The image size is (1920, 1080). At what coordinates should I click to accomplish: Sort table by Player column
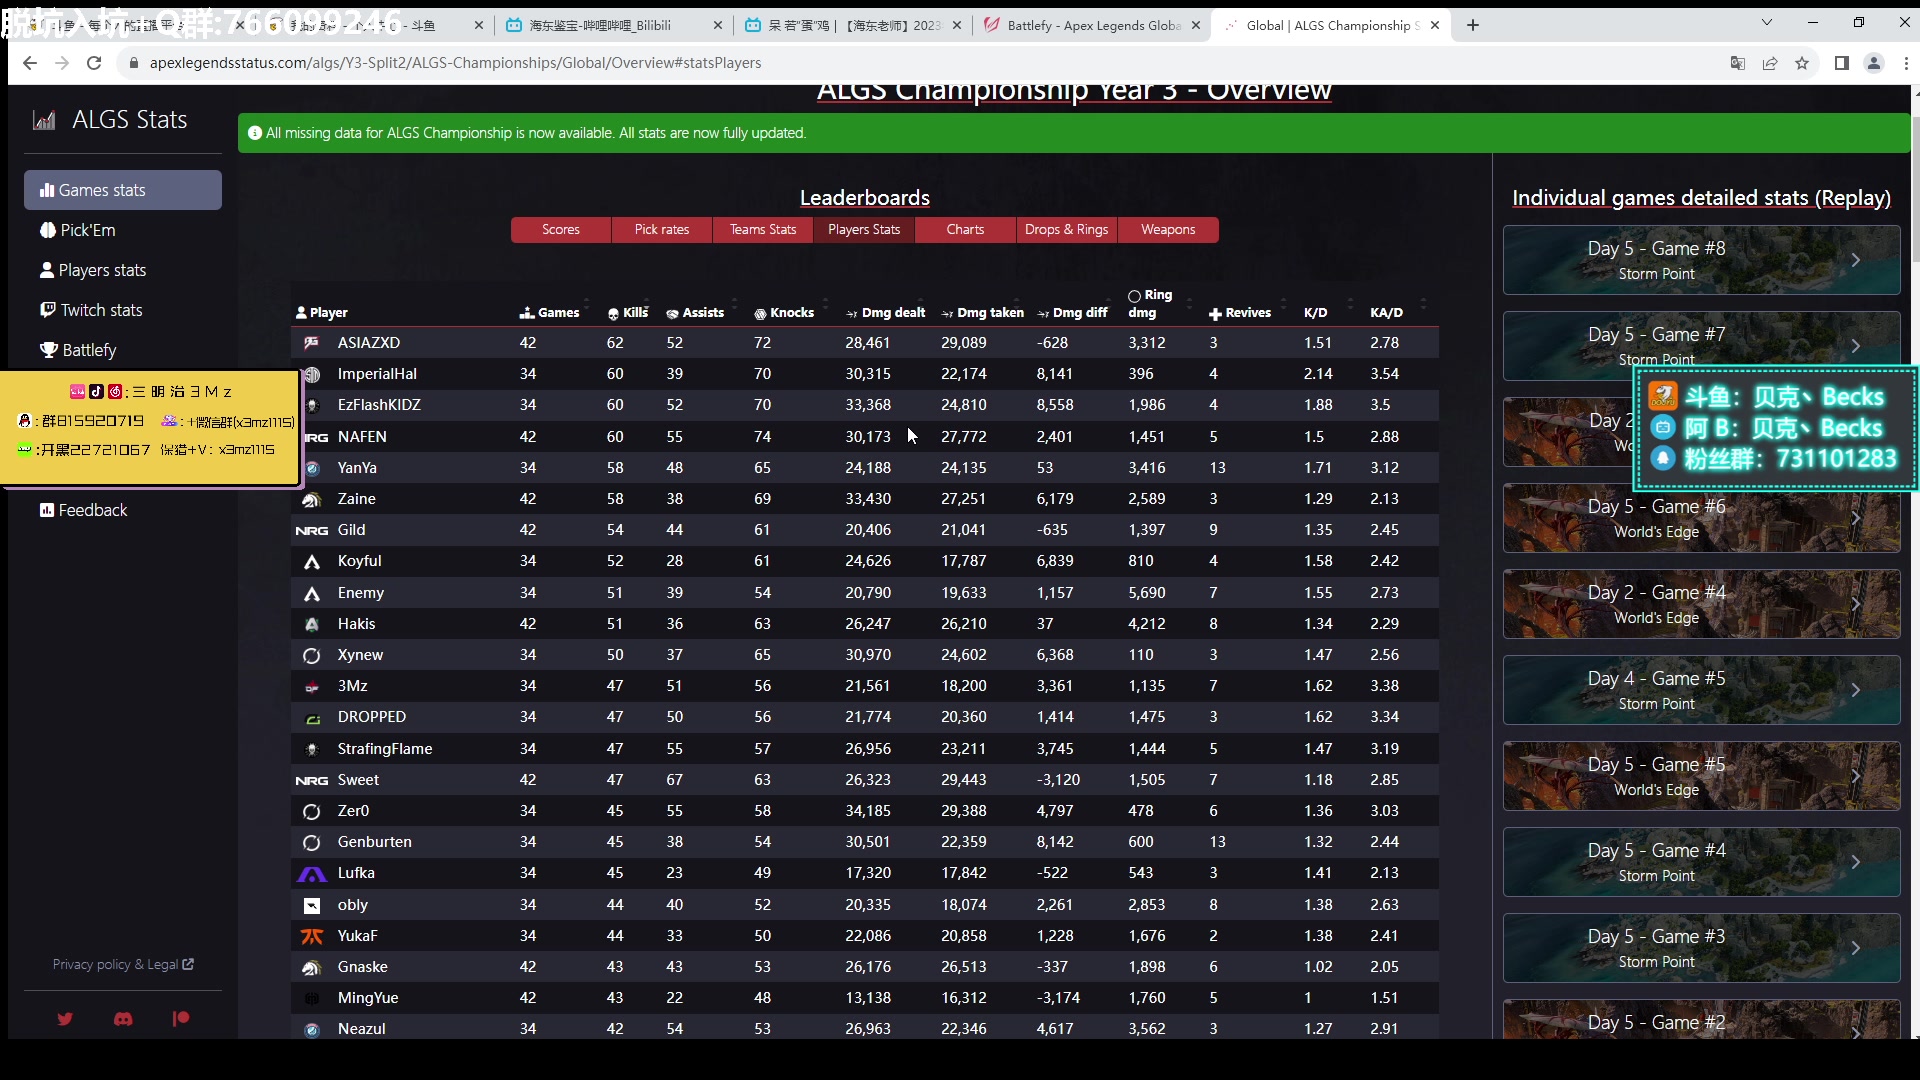click(322, 313)
